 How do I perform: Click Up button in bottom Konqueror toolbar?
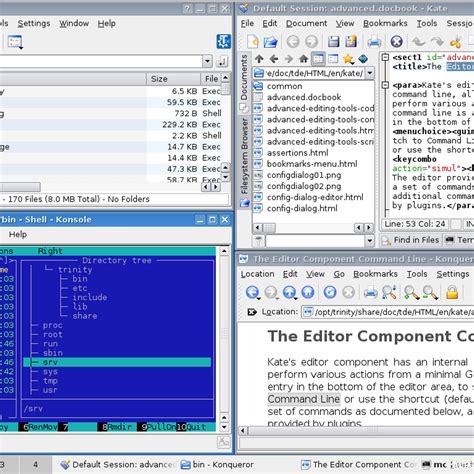289,292
